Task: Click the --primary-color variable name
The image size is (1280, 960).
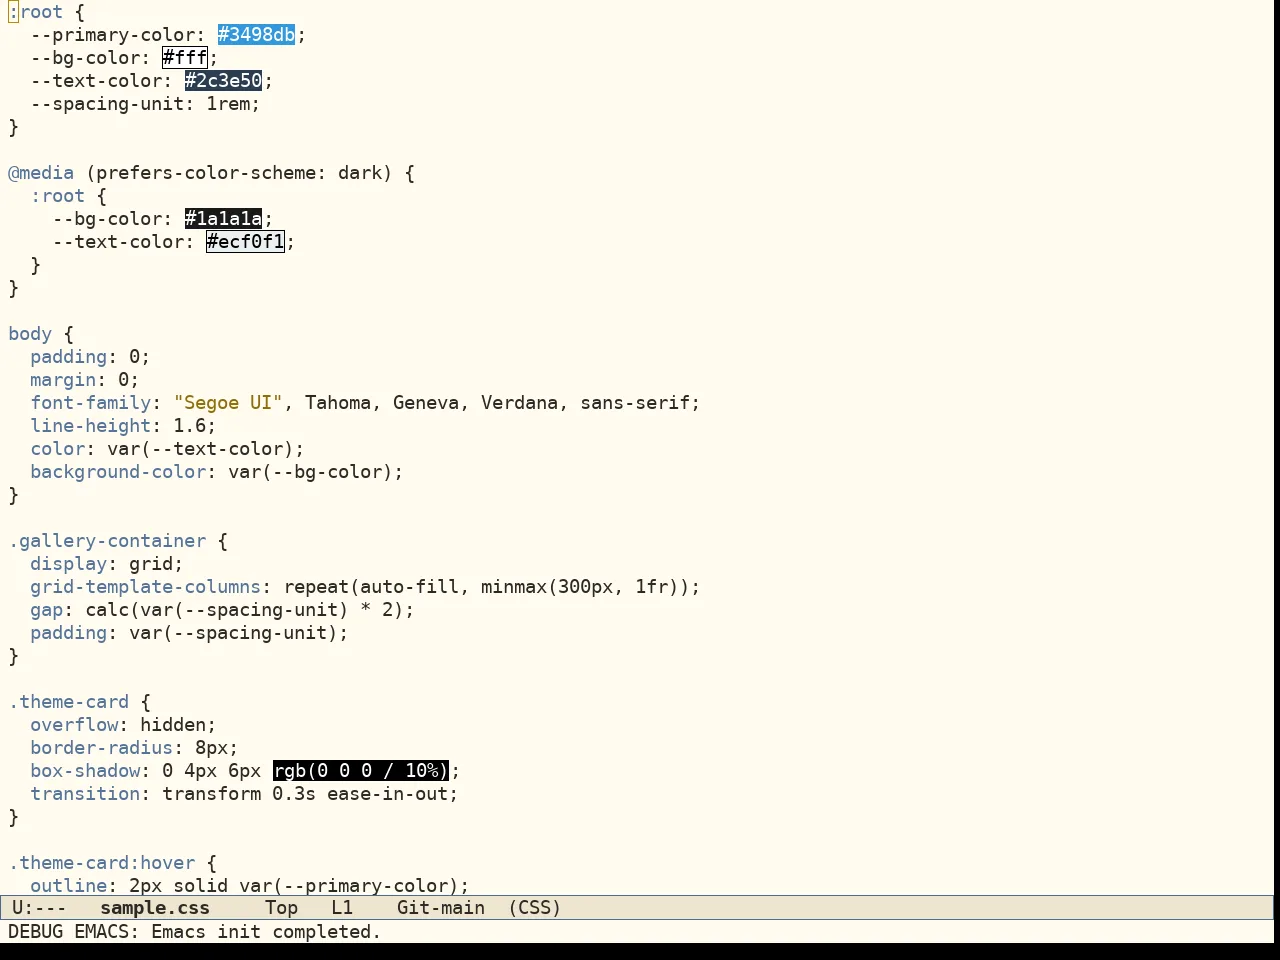Action: [x=113, y=35]
